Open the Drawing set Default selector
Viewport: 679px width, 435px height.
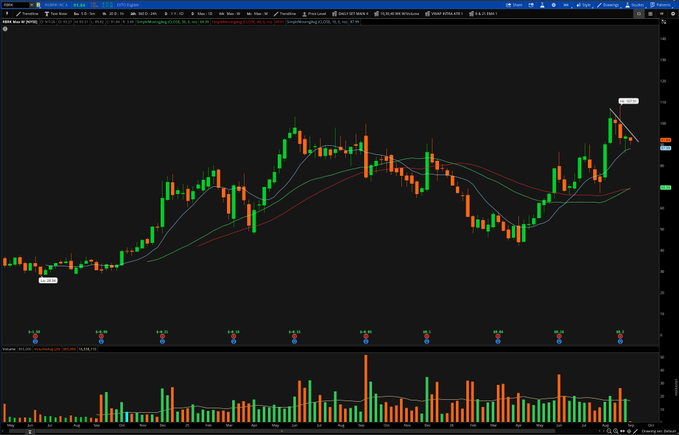(659, 431)
